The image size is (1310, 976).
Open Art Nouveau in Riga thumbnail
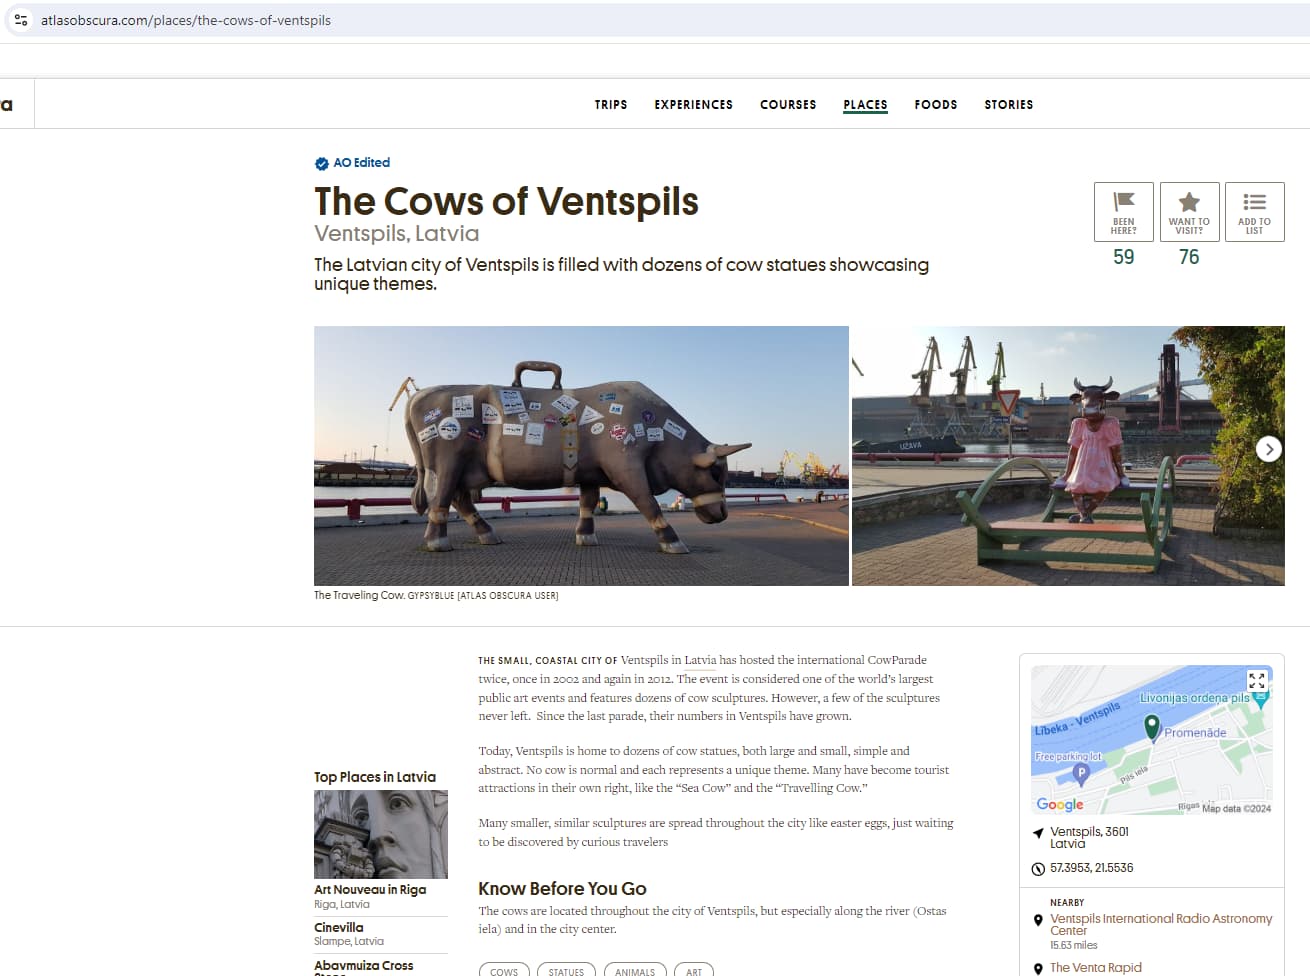pyautogui.click(x=381, y=834)
